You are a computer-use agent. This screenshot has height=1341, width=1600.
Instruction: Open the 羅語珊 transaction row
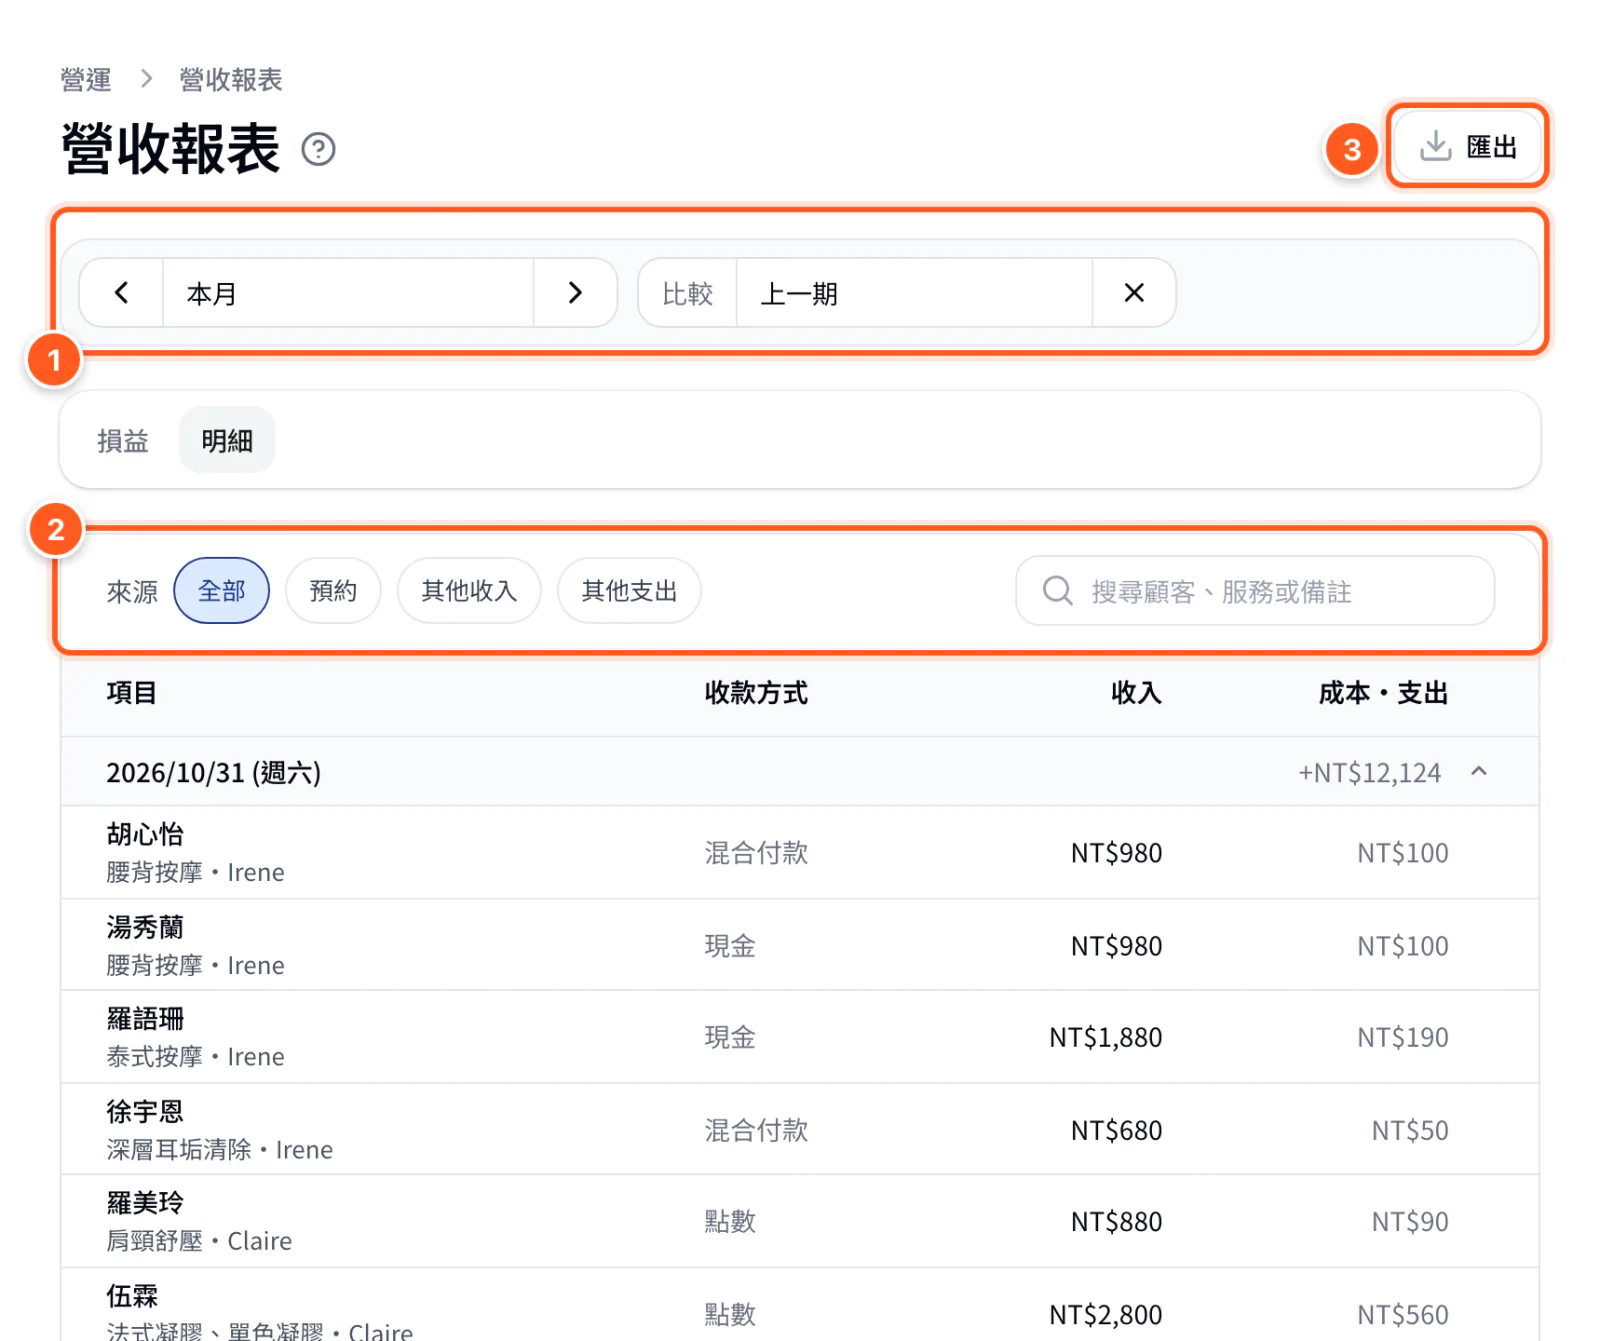800,1037
